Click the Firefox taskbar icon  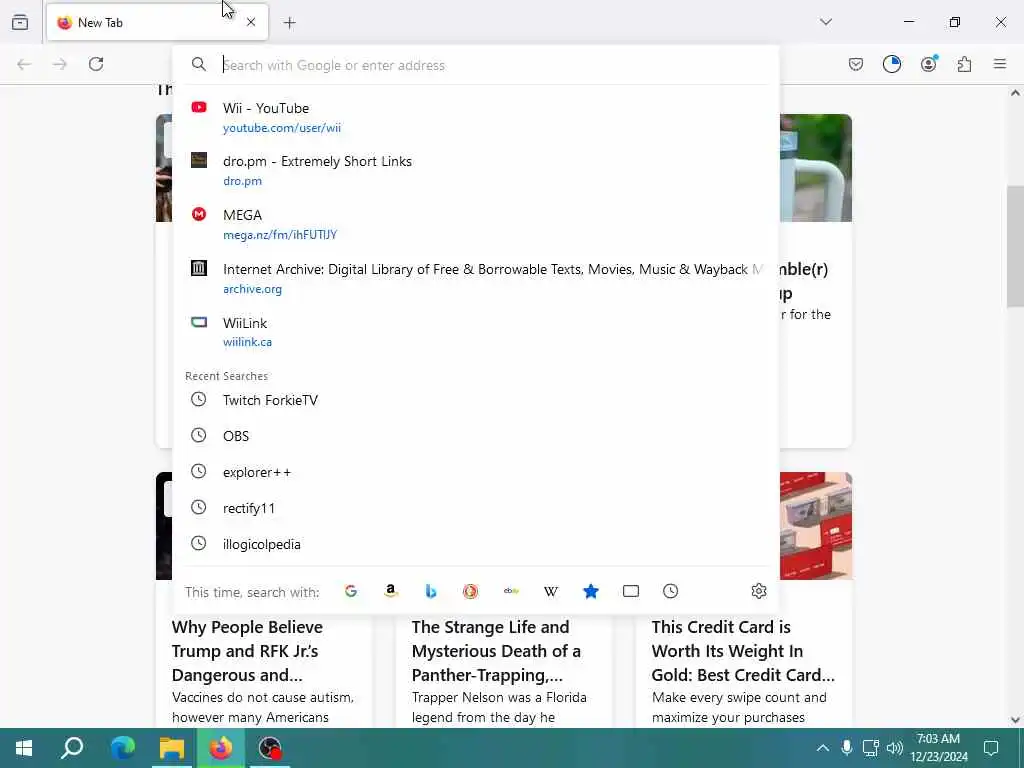221,748
